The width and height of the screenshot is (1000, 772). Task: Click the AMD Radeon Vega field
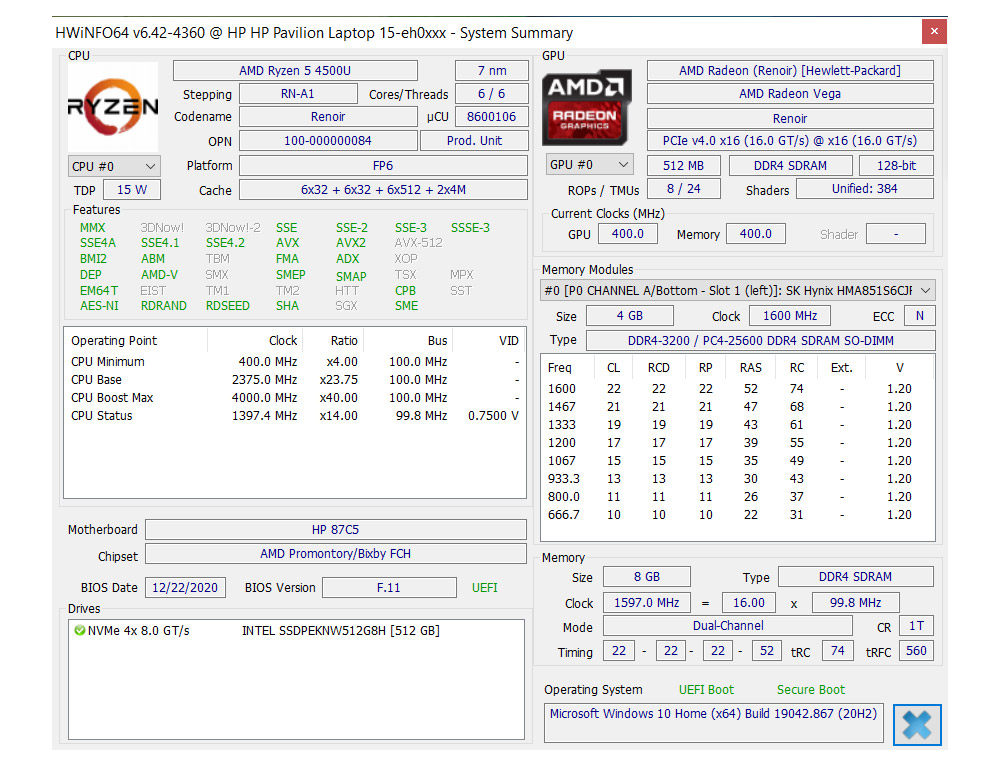pos(790,94)
